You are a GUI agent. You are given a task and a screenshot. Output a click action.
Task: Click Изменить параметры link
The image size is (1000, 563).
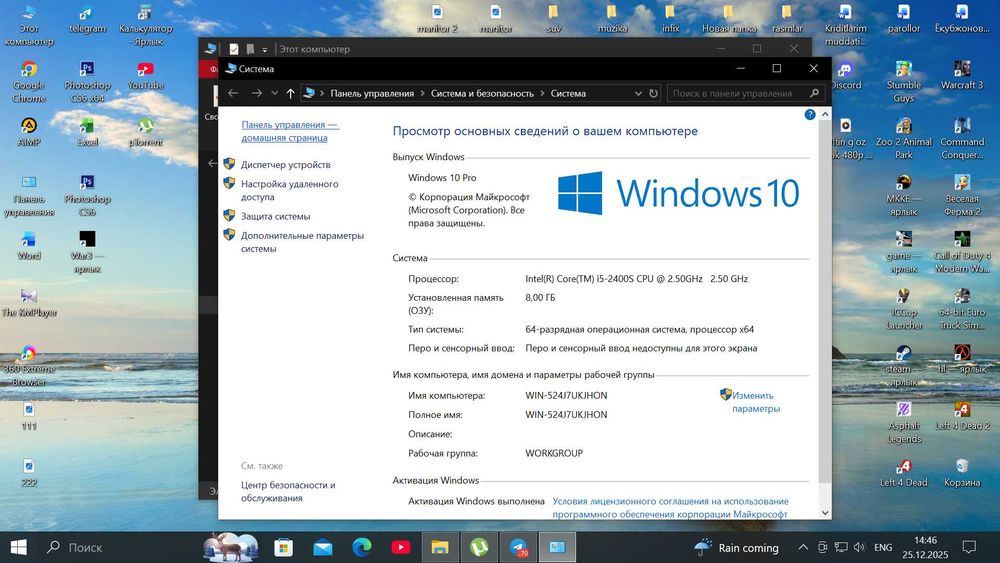click(x=755, y=402)
